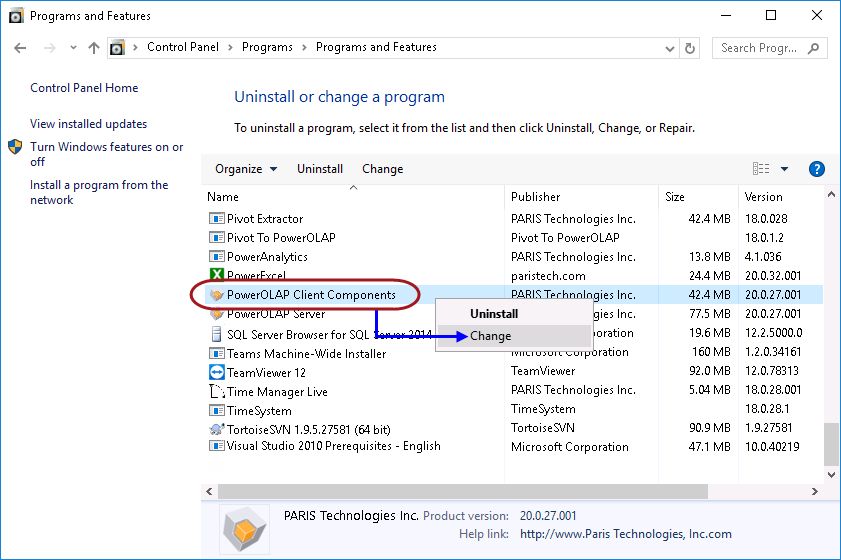
Task: Click the PowerExcel green icon
Action: point(216,276)
